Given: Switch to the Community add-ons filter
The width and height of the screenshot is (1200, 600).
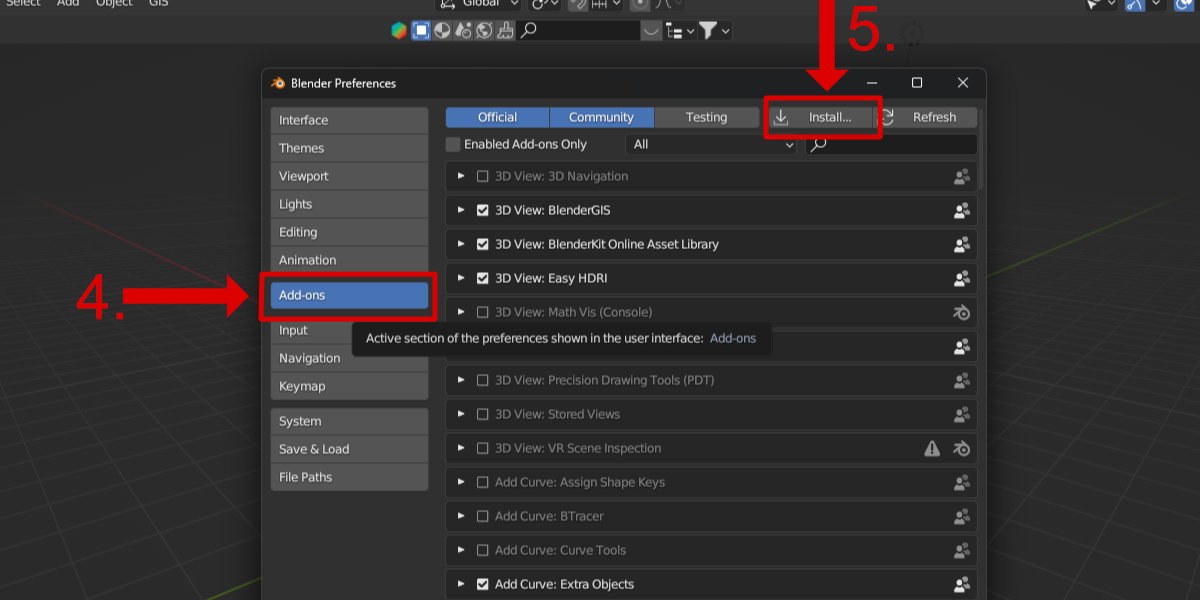Looking at the screenshot, I should point(601,117).
